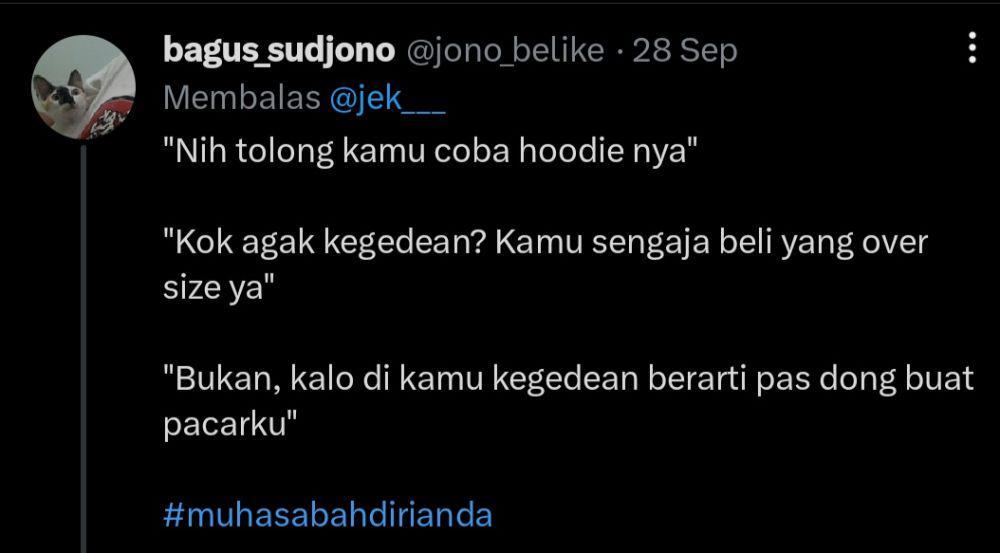This screenshot has width=1000, height=553.
Task: Open the cat profile picture avatar
Action: (83, 87)
